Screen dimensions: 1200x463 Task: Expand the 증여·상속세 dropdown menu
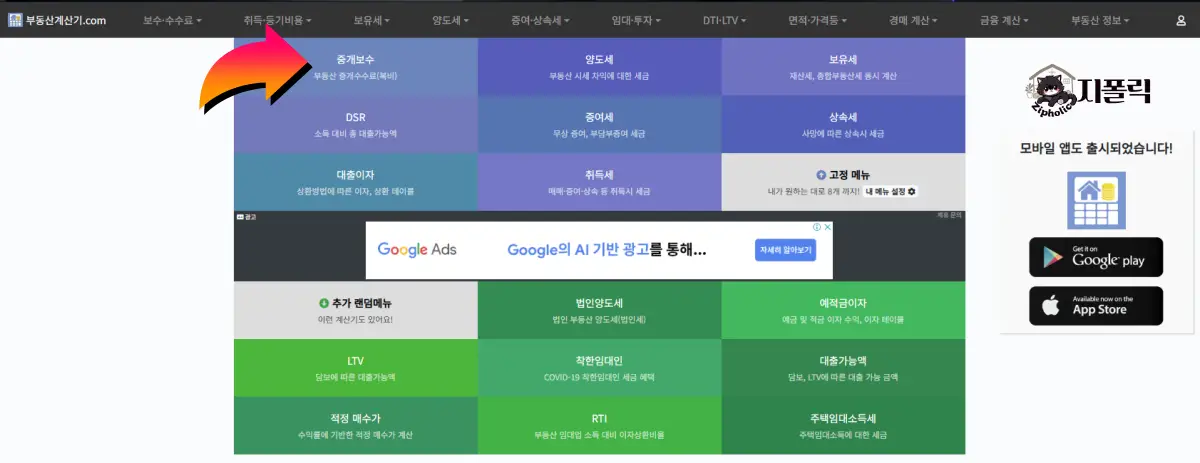[x=541, y=20]
